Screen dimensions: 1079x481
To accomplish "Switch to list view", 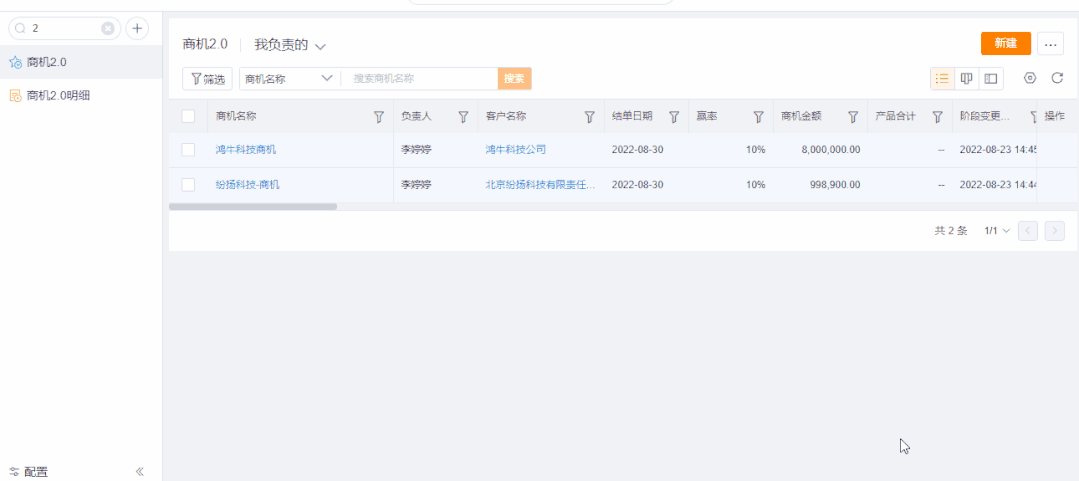I will [943, 78].
